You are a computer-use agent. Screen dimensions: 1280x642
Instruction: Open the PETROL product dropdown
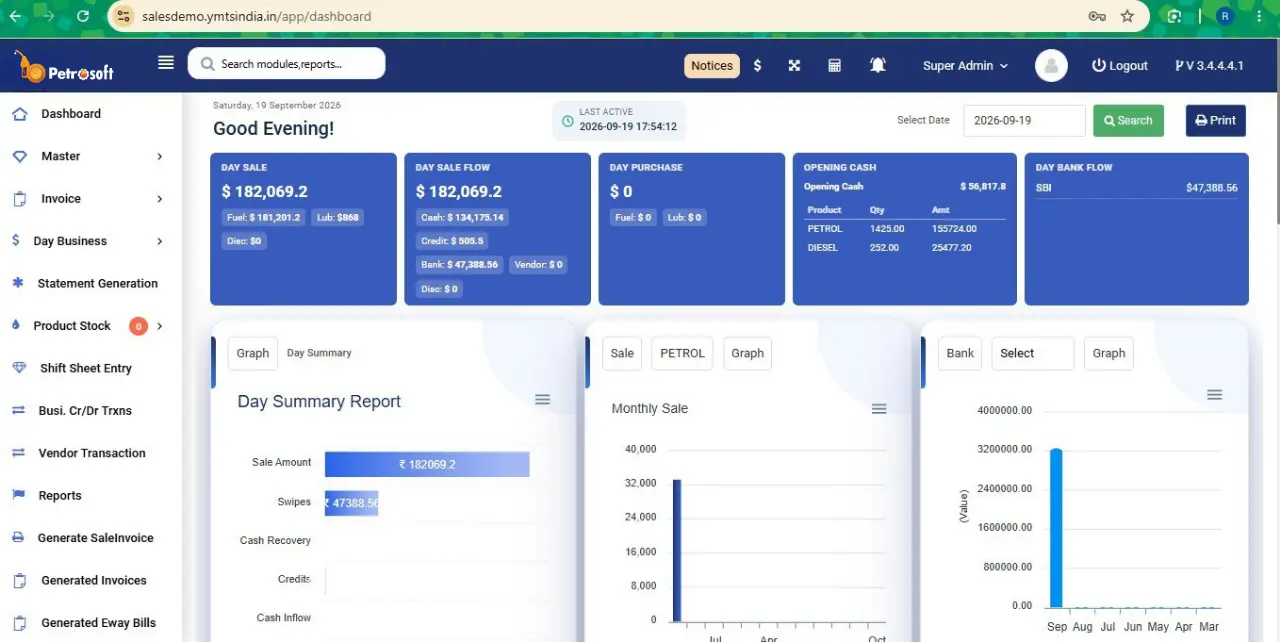point(683,353)
